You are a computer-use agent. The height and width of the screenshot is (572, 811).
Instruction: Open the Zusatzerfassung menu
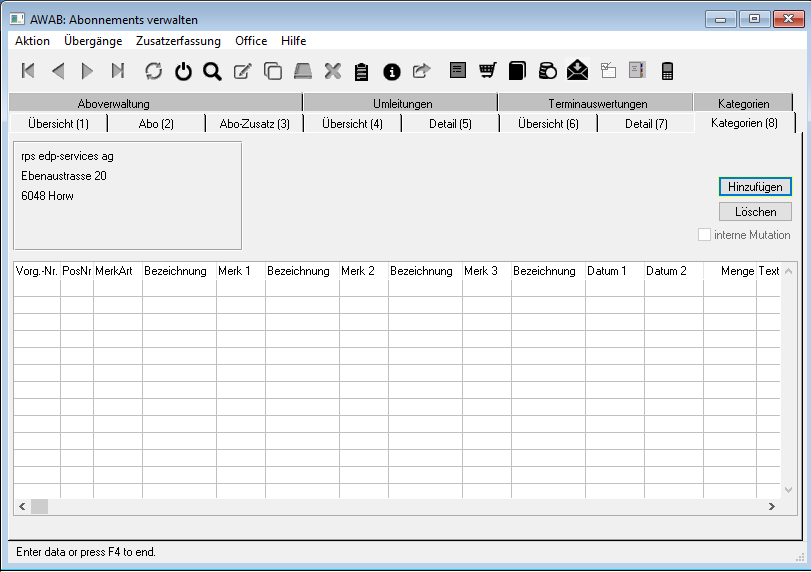tap(178, 41)
